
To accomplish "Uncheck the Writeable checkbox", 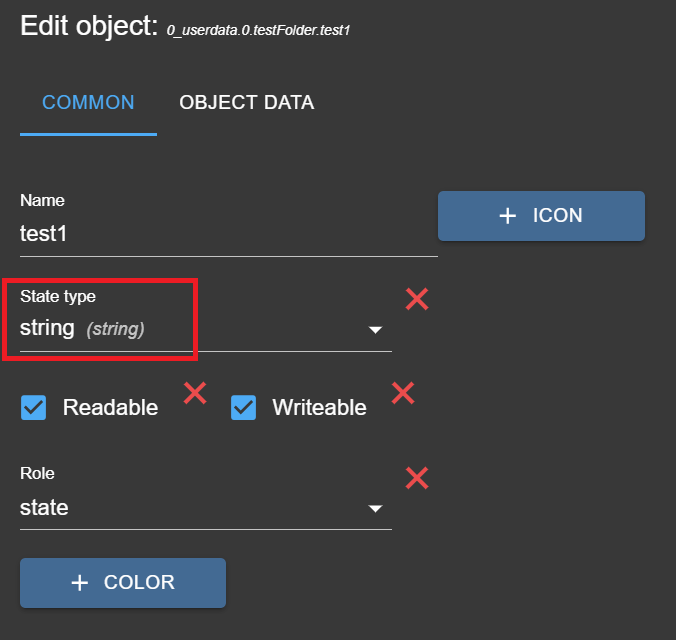I will (x=244, y=407).
